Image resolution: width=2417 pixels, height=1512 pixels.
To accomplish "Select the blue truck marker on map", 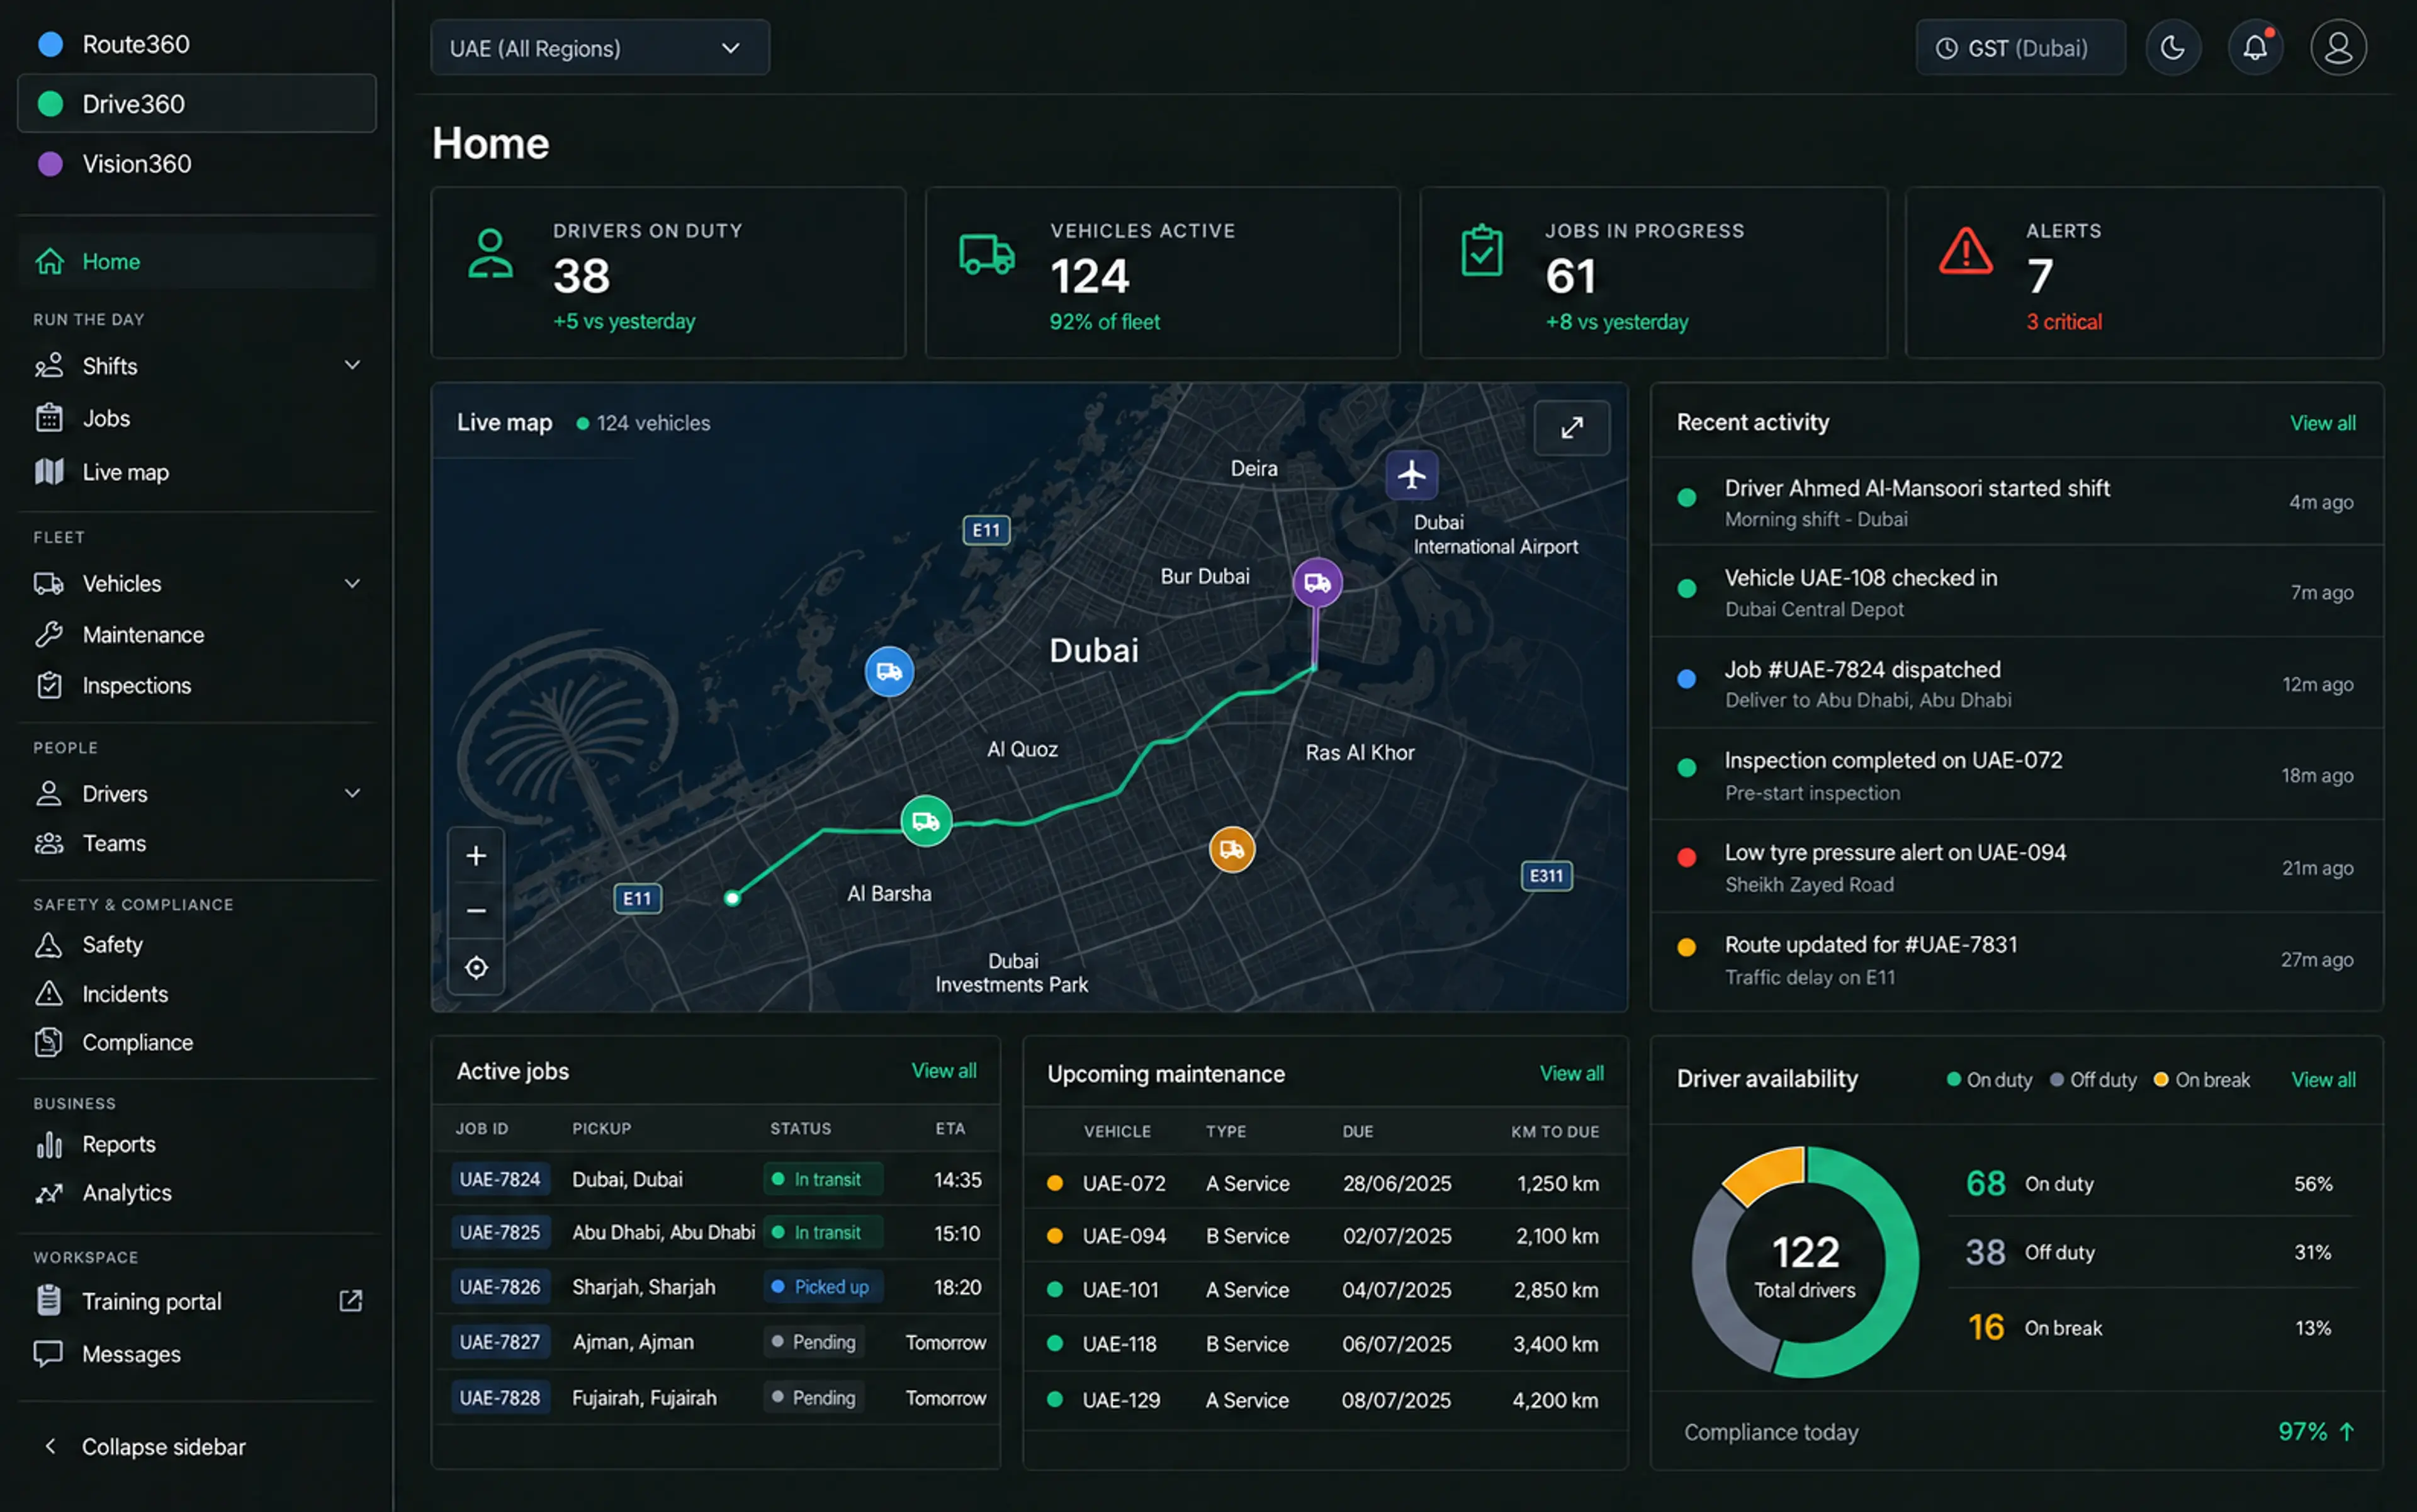I will [x=889, y=671].
